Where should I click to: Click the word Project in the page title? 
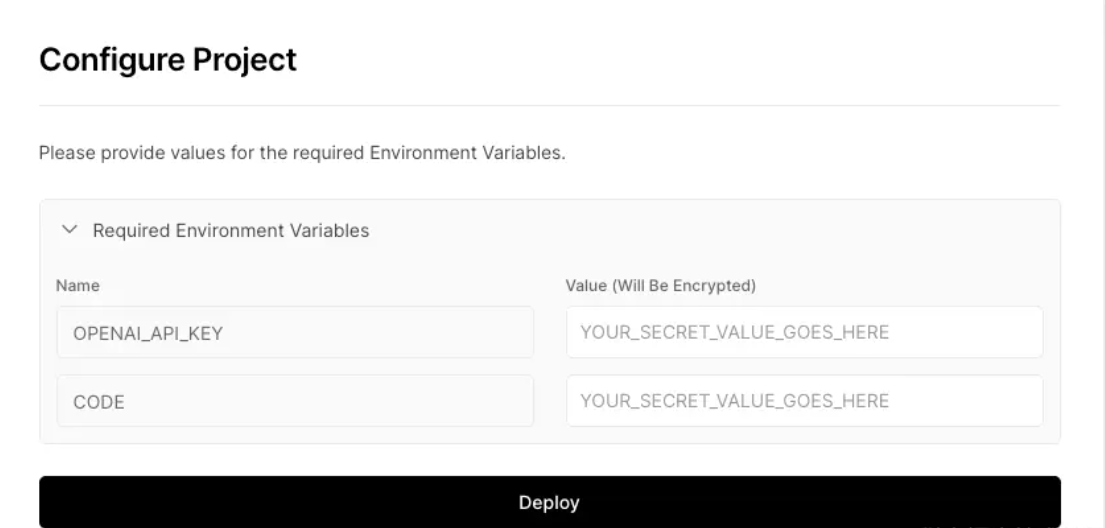click(245, 60)
